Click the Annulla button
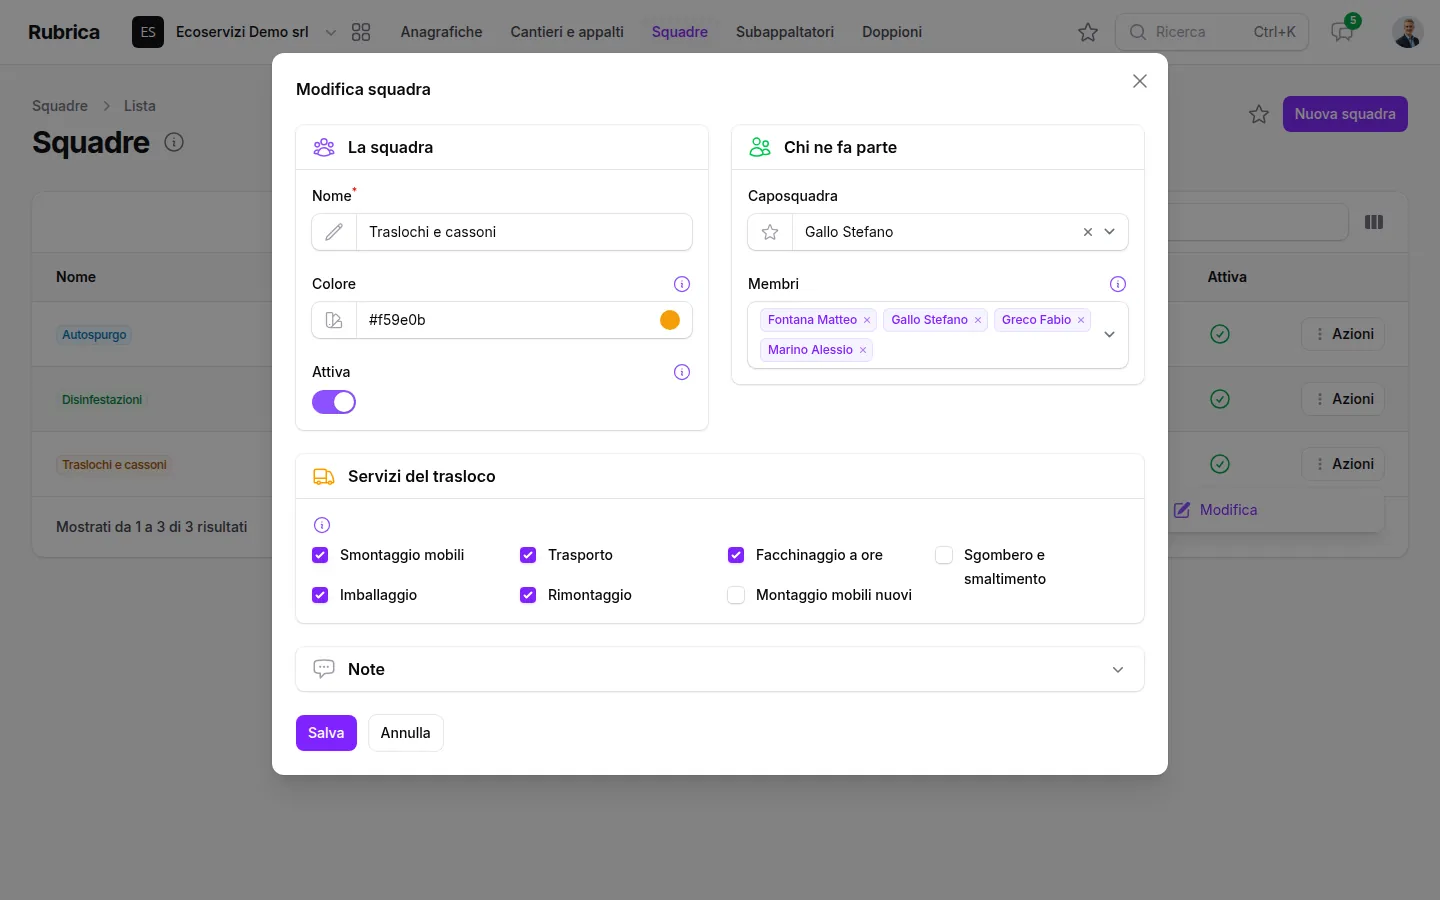Screen dimensions: 1440x900 405,733
